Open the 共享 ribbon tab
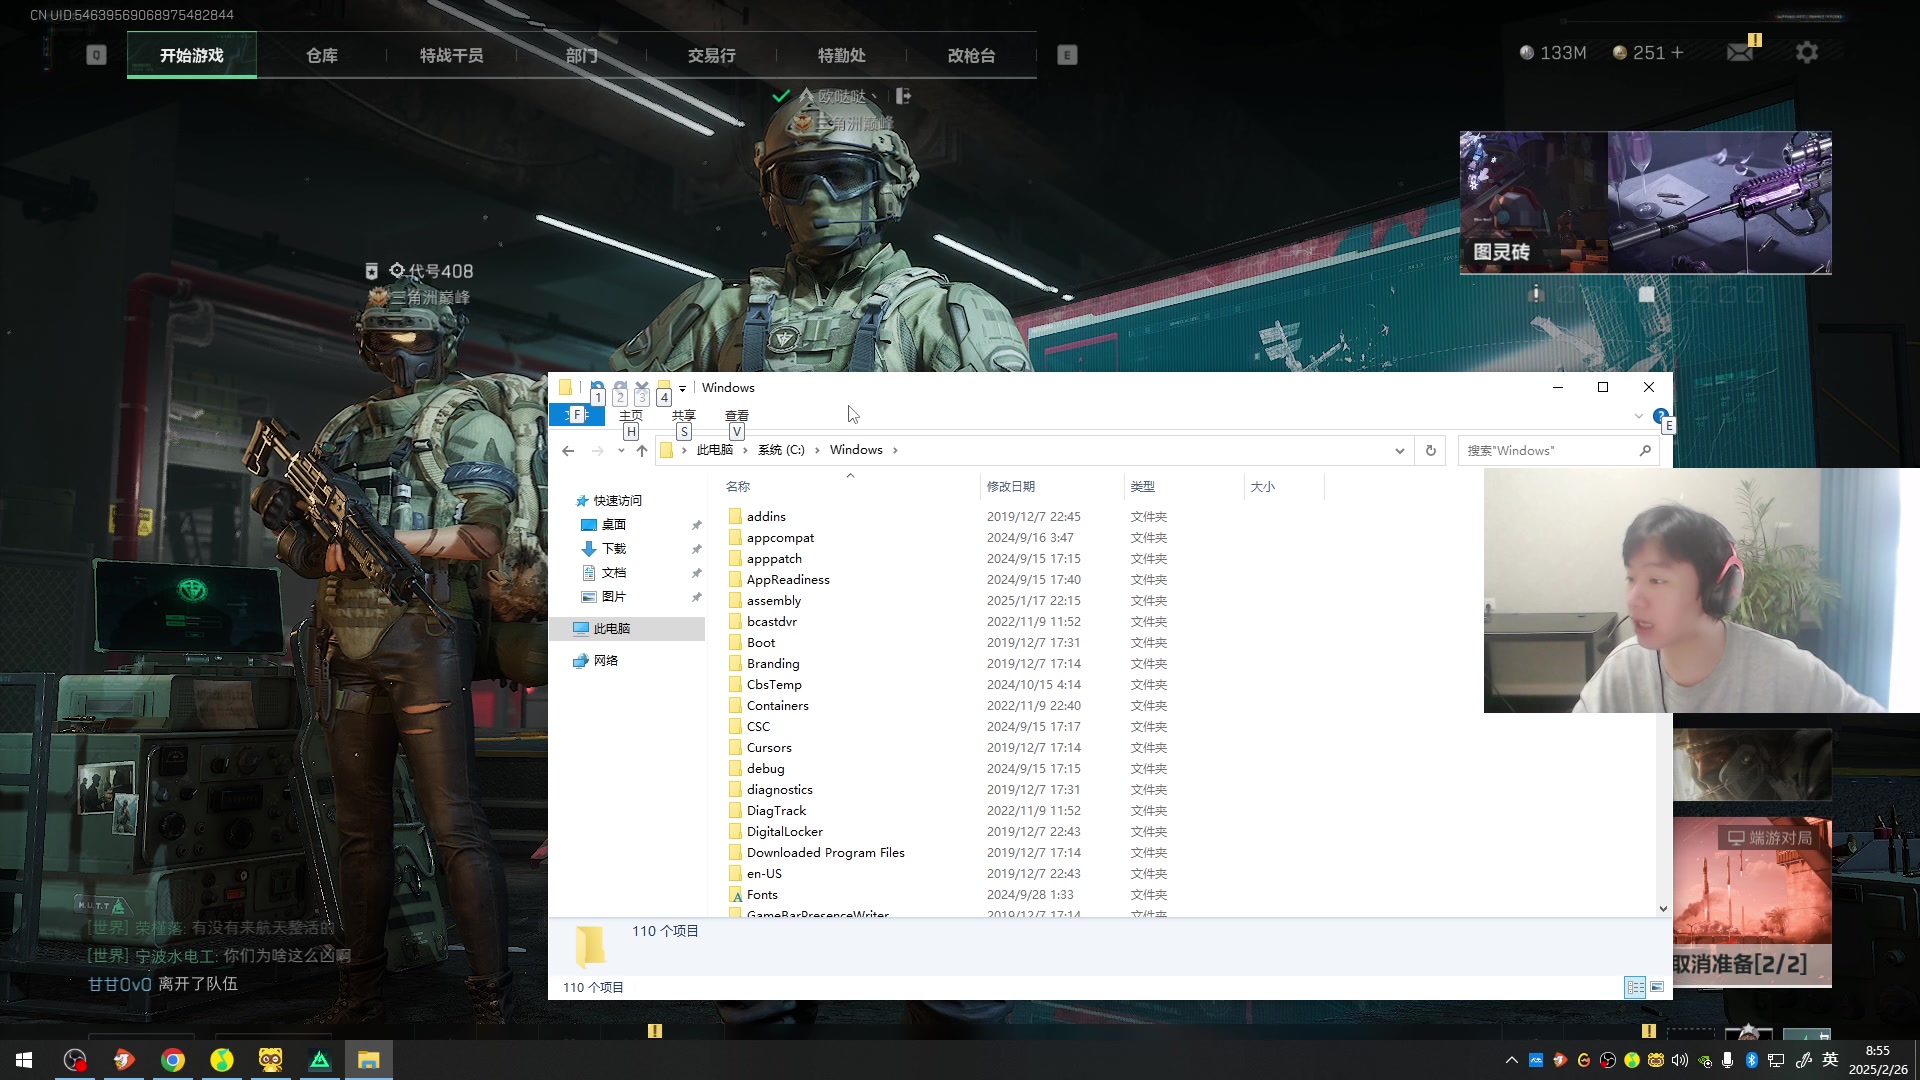Image resolution: width=1920 pixels, height=1080 pixels. (x=684, y=415)
